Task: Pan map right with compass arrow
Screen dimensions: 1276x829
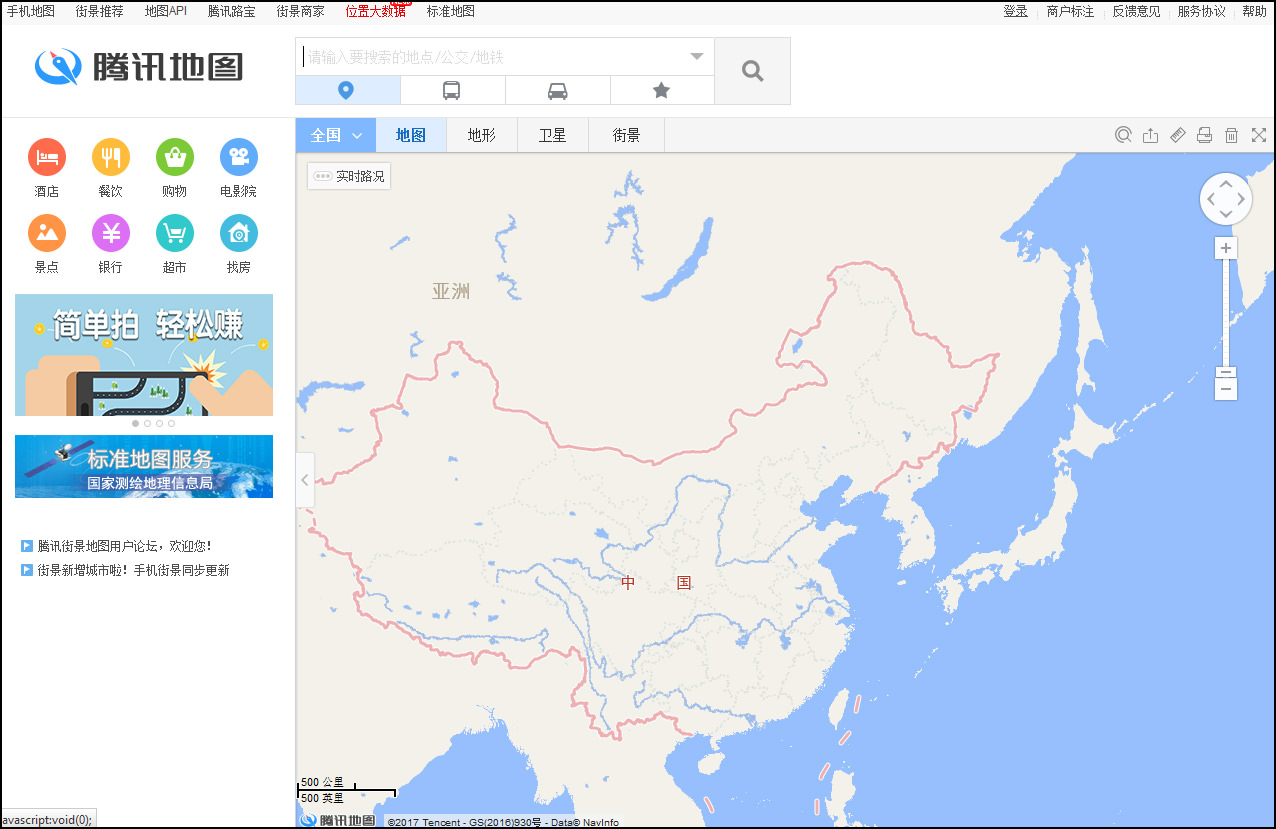Action: tap(1242, 199)
